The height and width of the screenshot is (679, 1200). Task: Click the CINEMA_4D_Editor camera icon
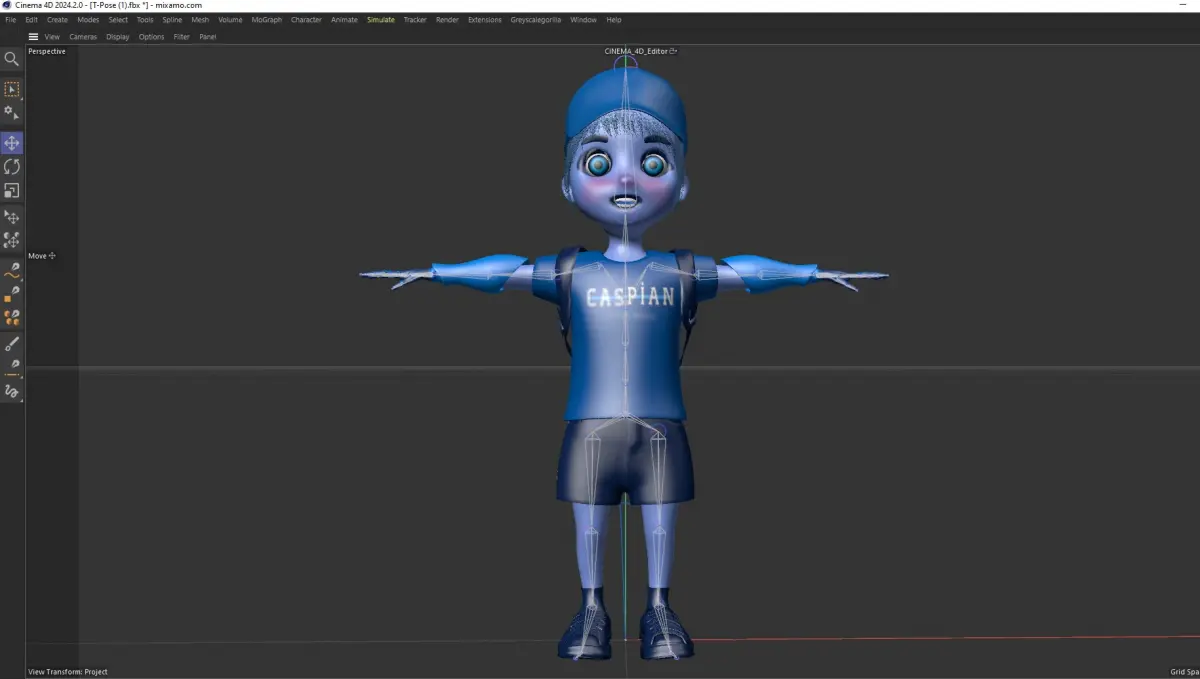click(674, 51)
